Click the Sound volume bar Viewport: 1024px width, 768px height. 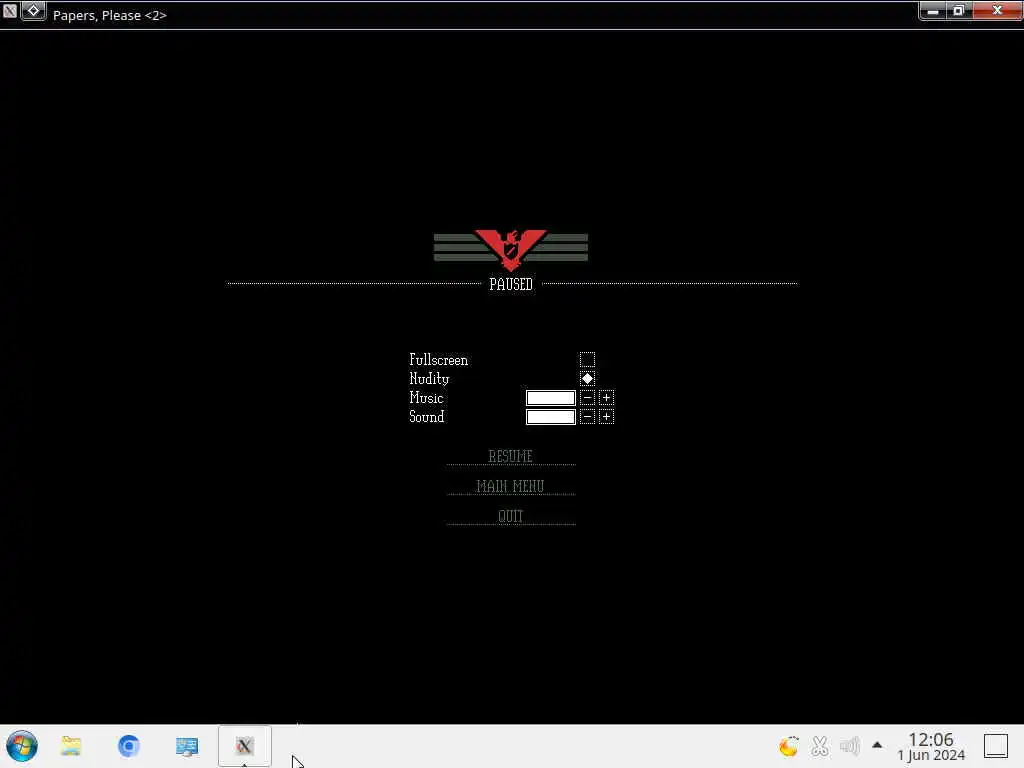pos(551,416)
